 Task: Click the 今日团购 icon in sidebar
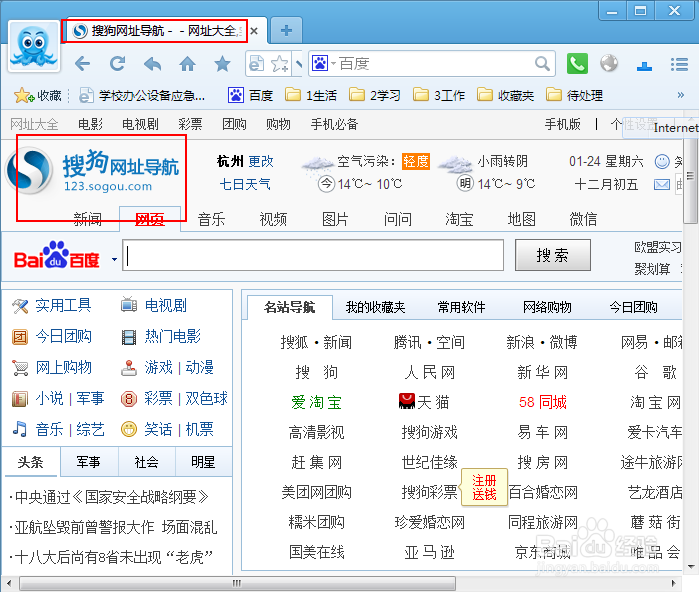tap(20, 337)
